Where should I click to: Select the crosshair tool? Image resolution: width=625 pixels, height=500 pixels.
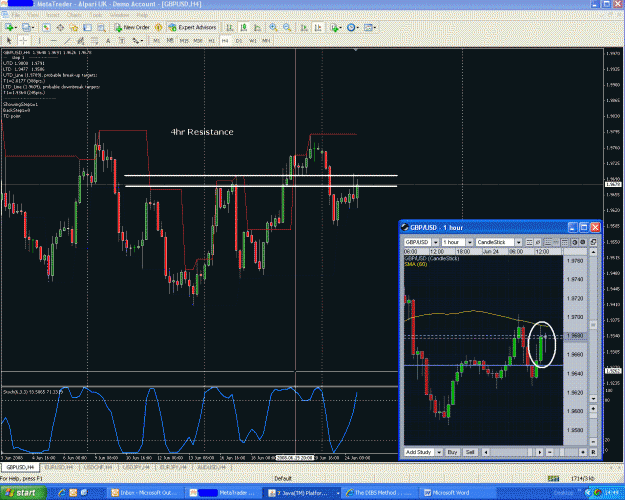pyautogui.click(x=23, y=40)
